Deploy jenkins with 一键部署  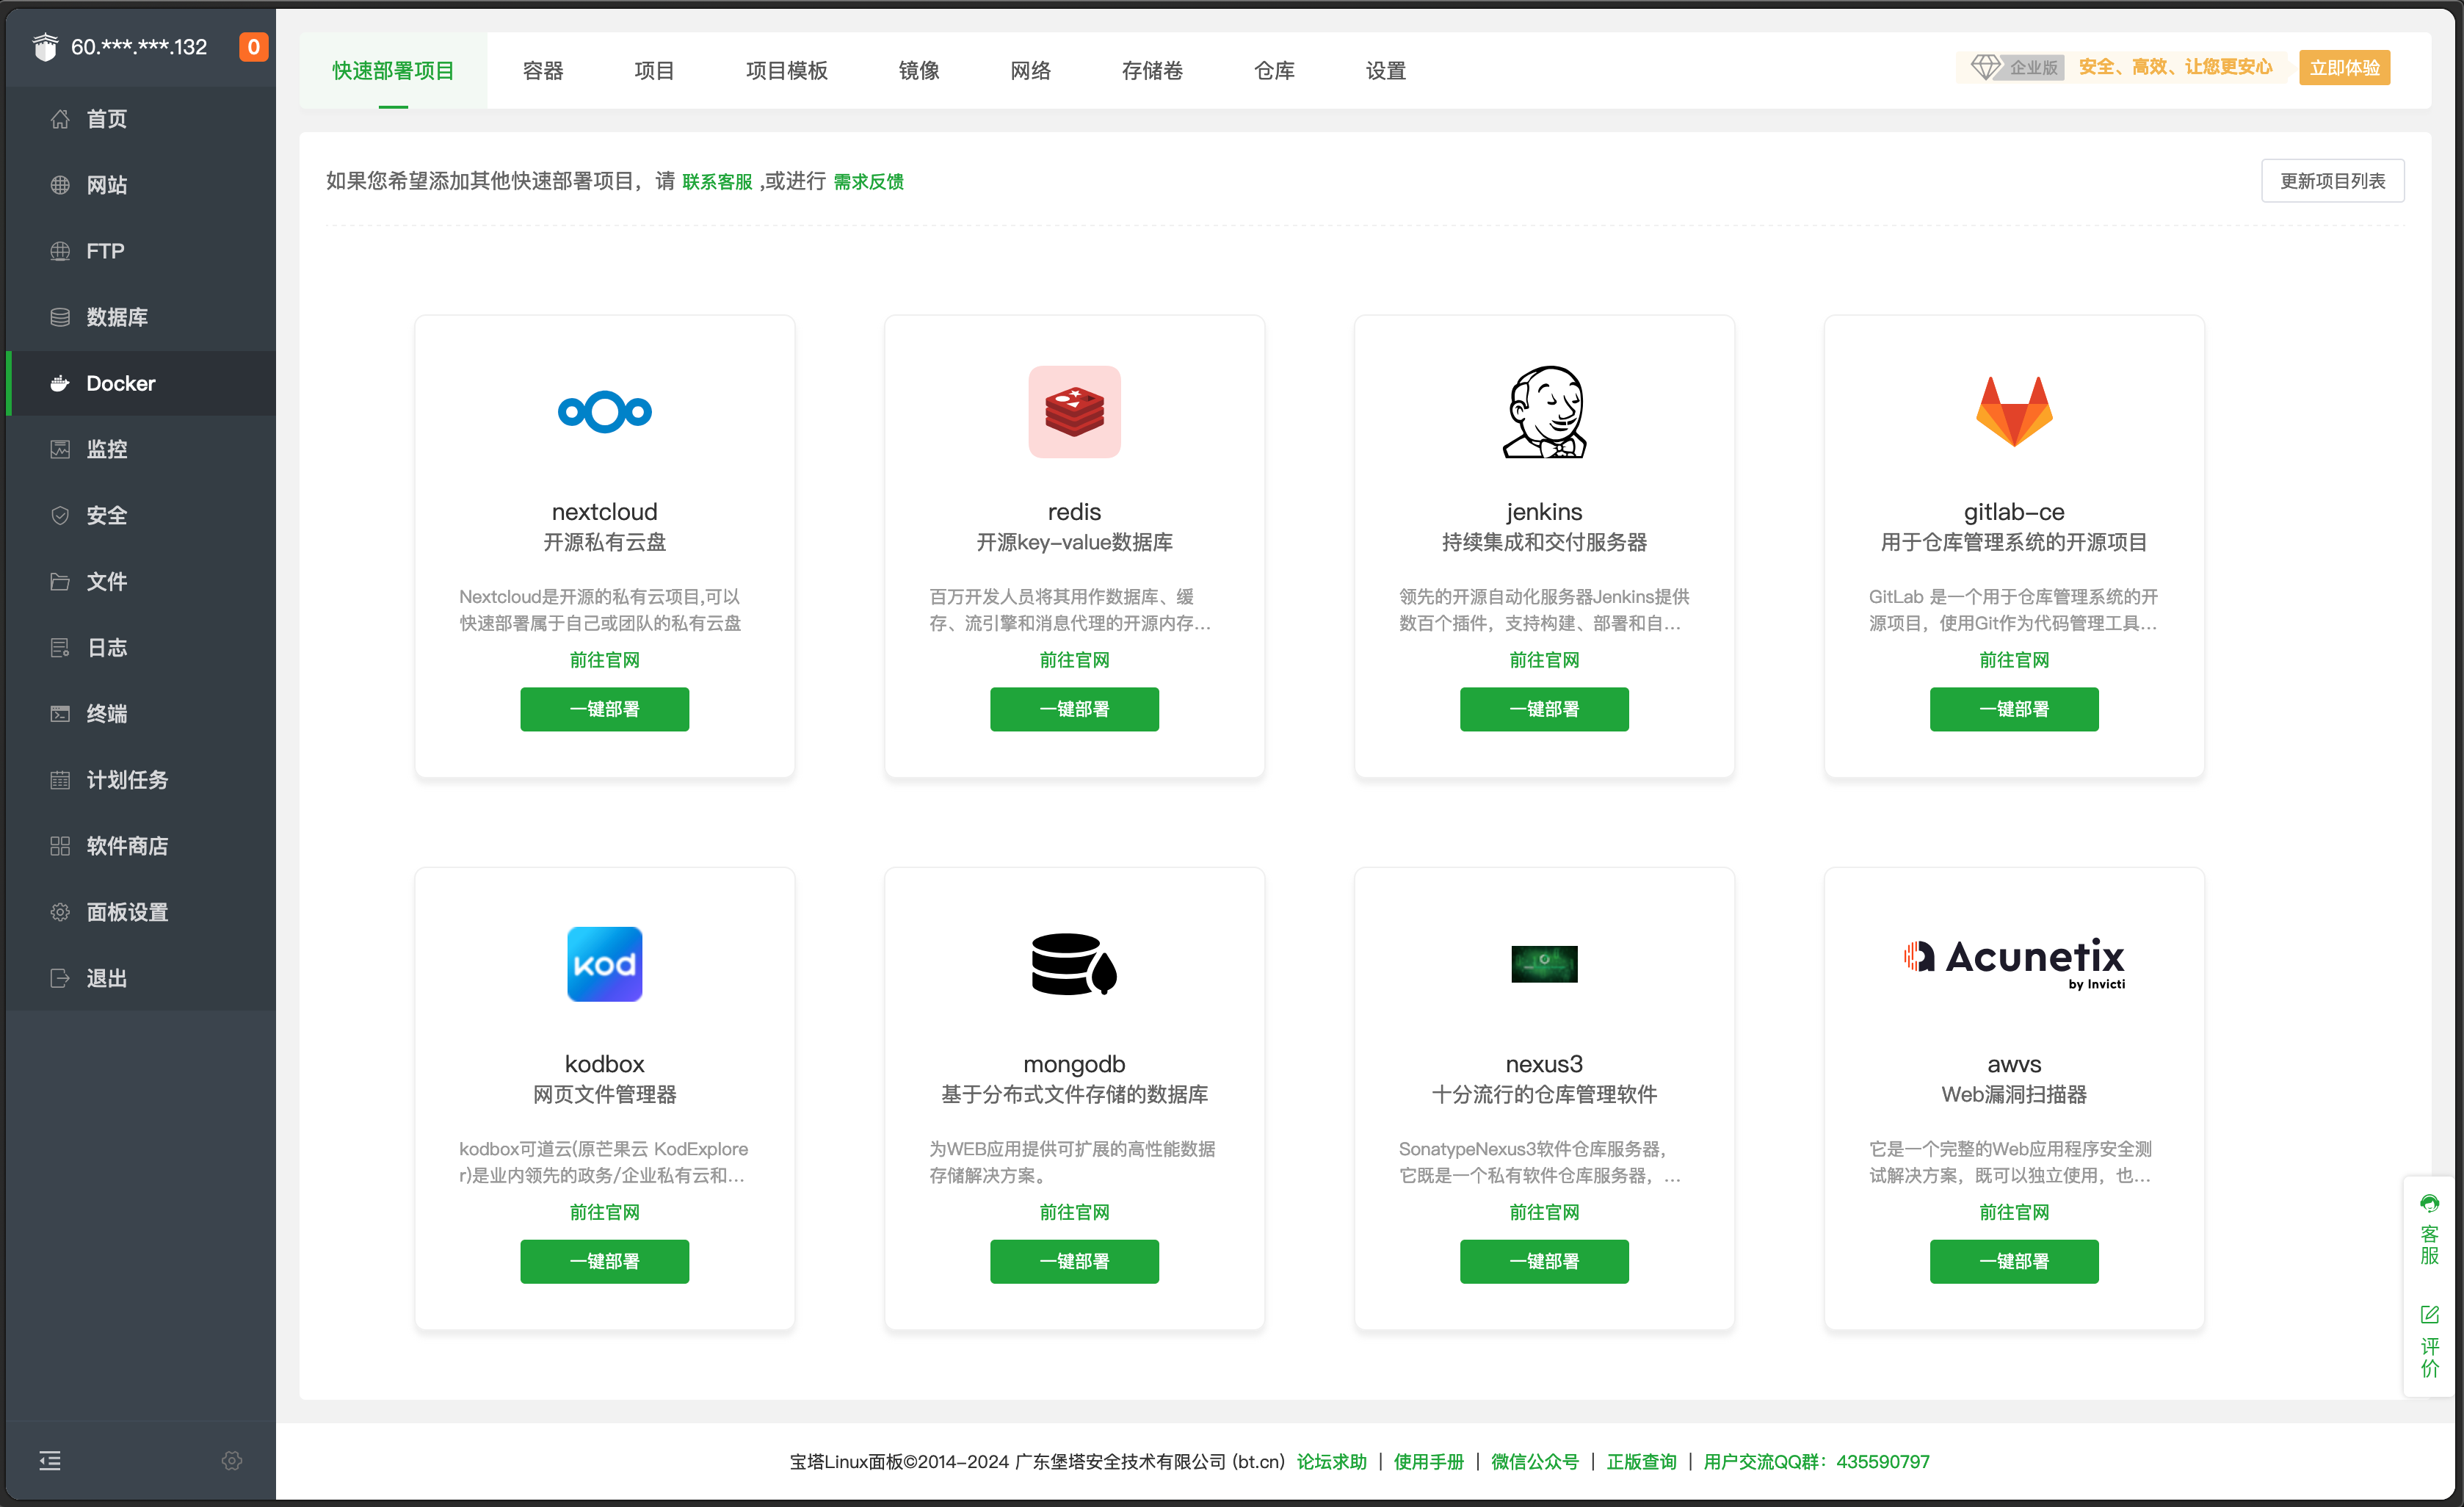(x=1544, y=709)
